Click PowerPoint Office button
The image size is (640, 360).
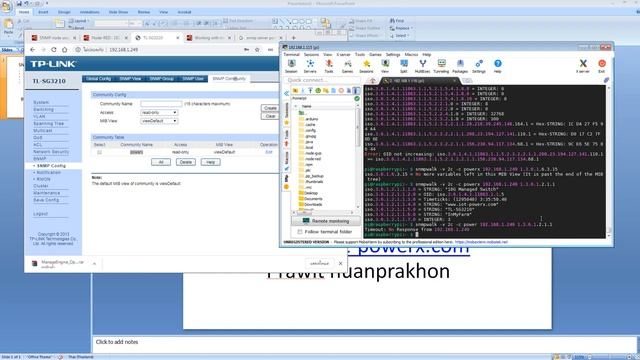pyautogui.click(x=6, y=7)
